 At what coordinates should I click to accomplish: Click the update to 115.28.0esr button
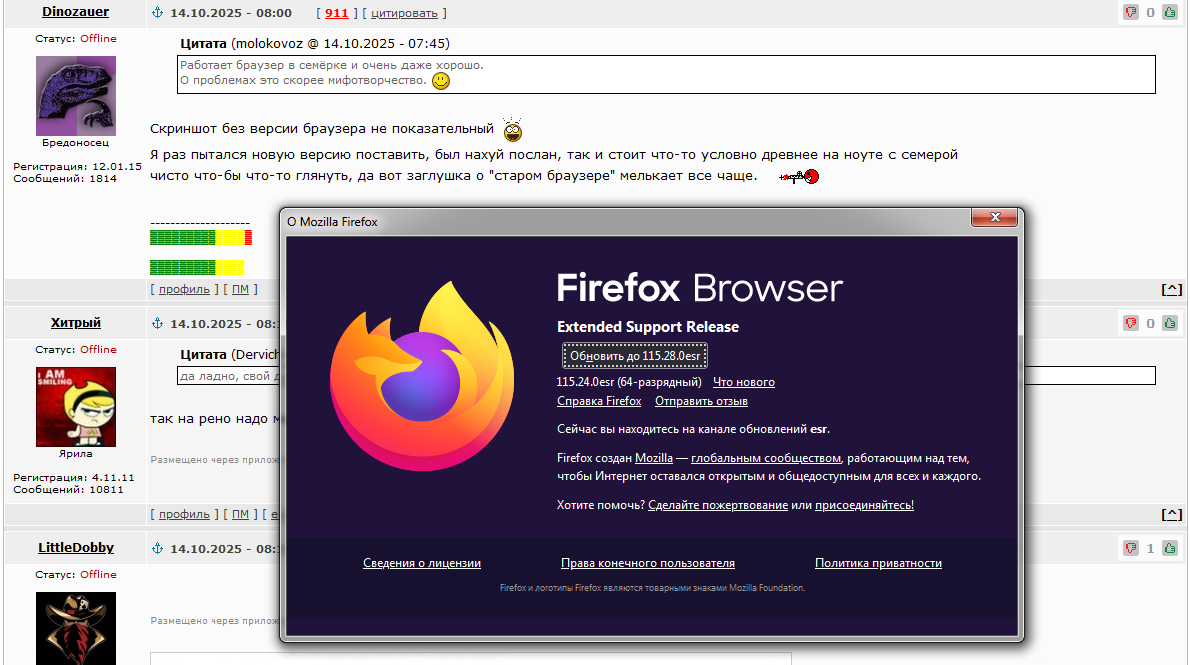tap(634, 355)
